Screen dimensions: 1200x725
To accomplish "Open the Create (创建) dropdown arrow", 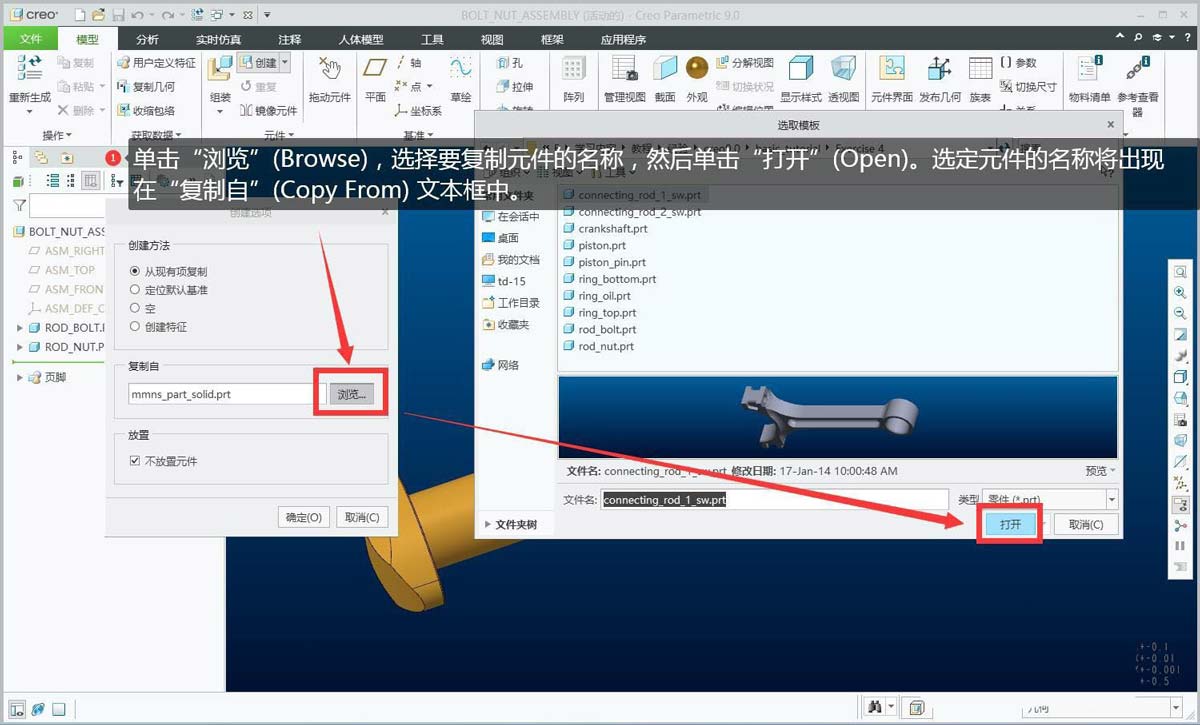I will coord(285,63).
